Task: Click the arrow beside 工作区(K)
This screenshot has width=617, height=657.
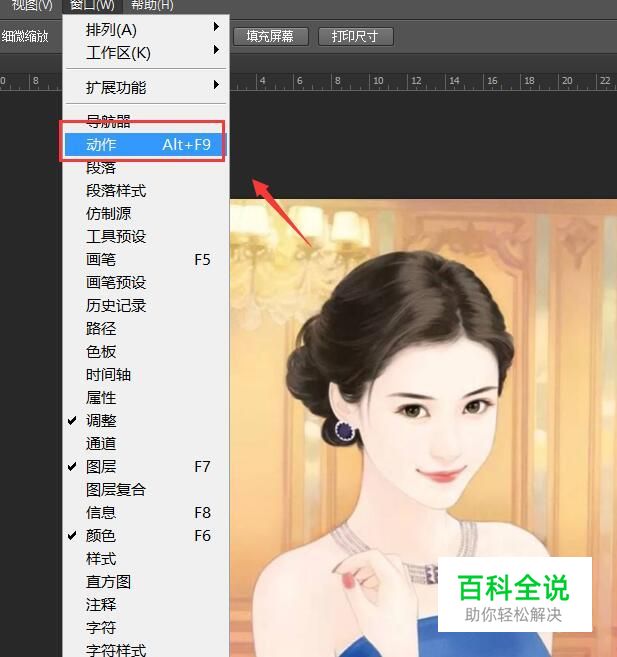Action: coord(216,50)
